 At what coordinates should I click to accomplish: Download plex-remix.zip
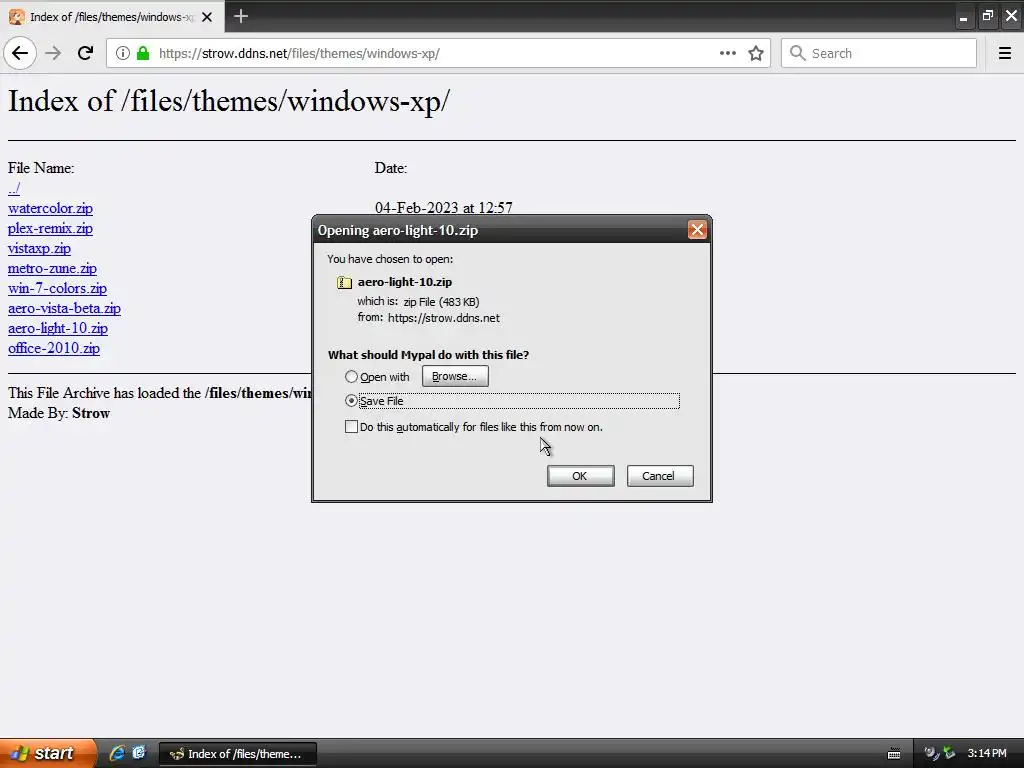(50, 229)
